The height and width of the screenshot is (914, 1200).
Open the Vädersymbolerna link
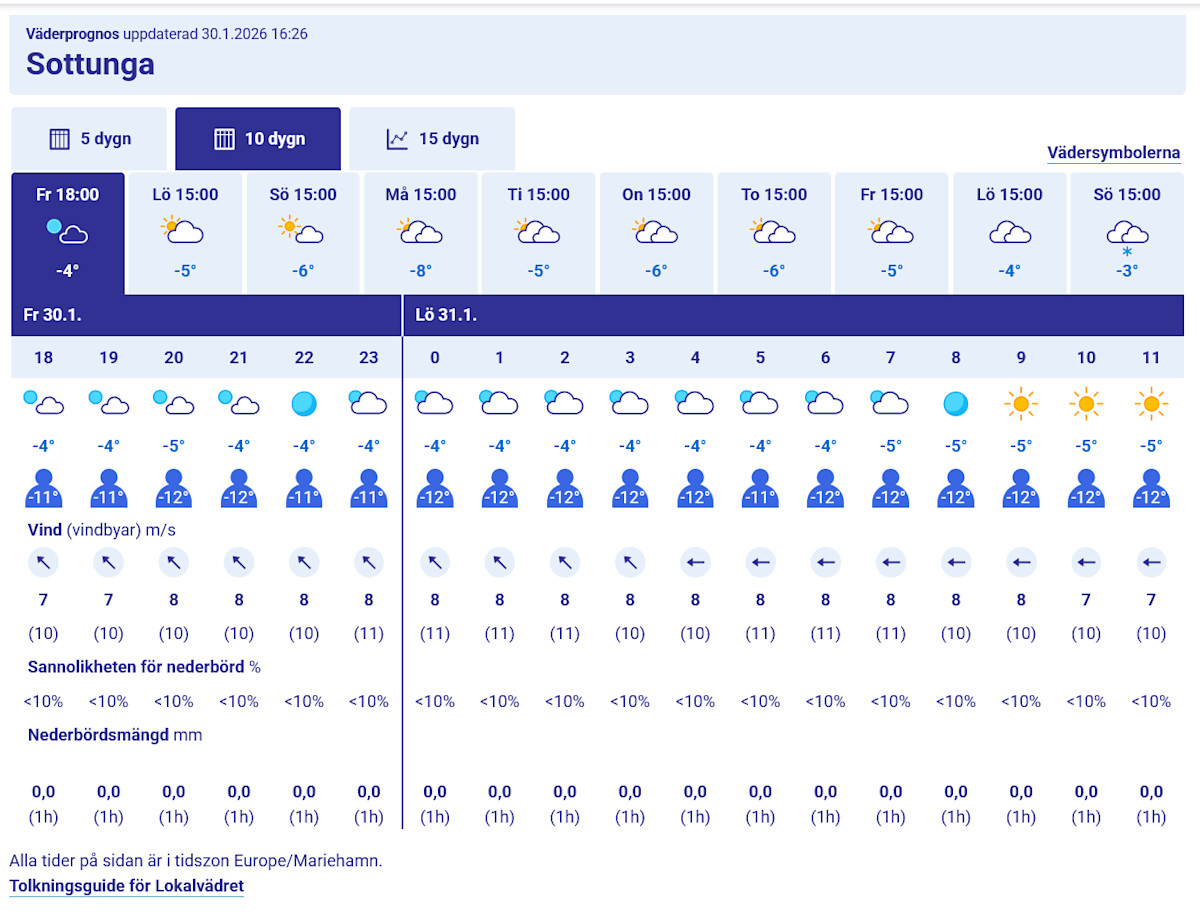tap(1113, 153)
